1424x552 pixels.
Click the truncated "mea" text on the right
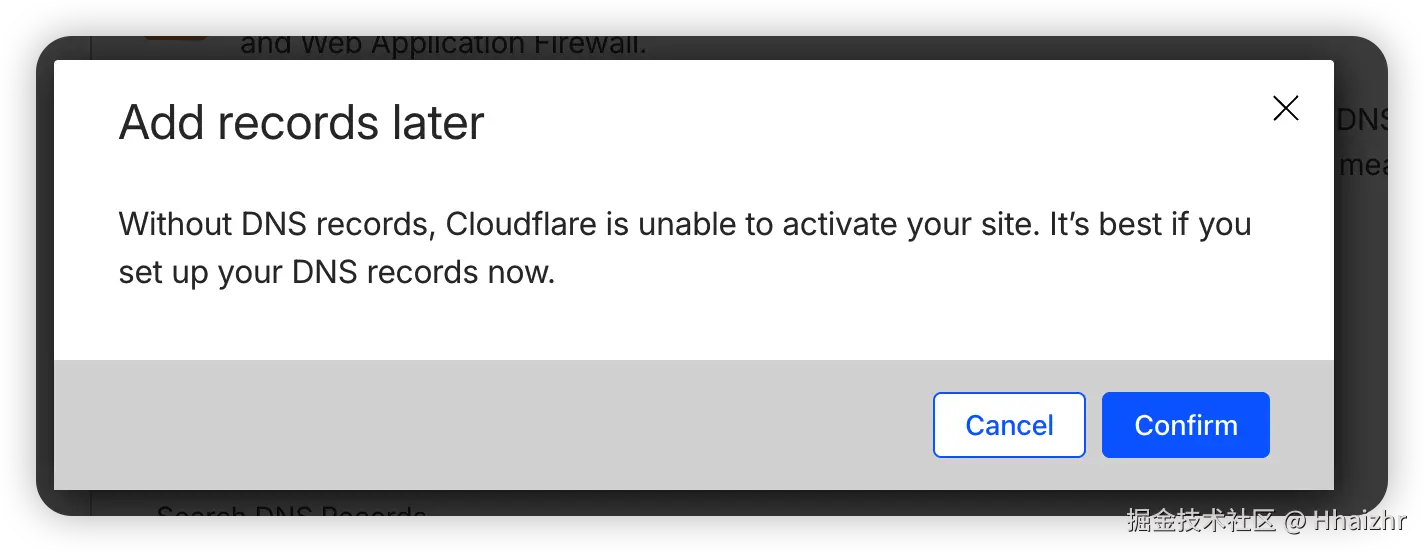(1361, 166)
